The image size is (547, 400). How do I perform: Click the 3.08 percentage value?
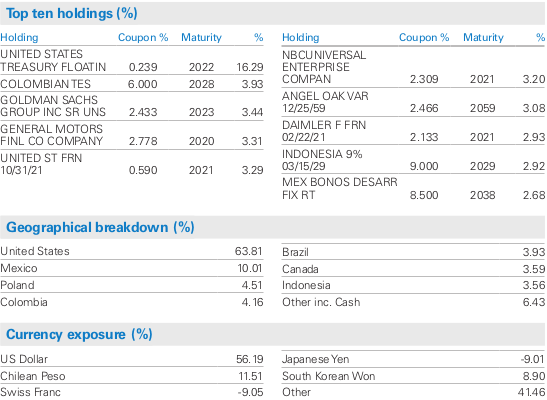534,108
